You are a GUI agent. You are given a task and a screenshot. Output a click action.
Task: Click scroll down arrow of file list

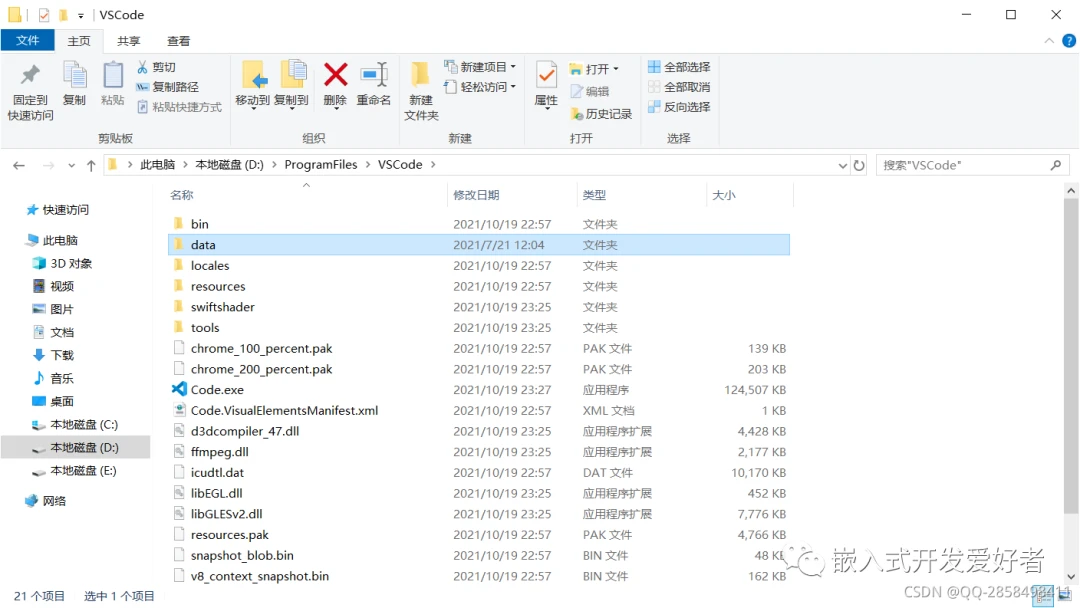pos(1070,577)
